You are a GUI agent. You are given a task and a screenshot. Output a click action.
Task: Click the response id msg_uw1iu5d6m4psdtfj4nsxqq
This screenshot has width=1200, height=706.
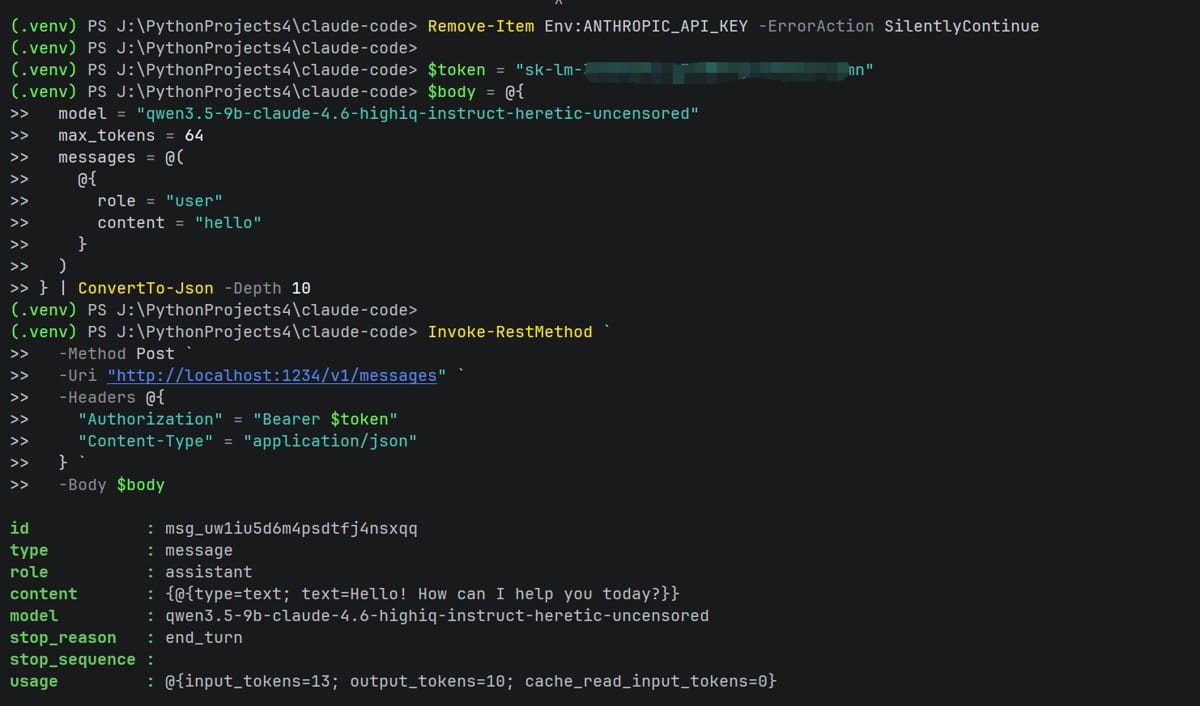click(291, 528)
